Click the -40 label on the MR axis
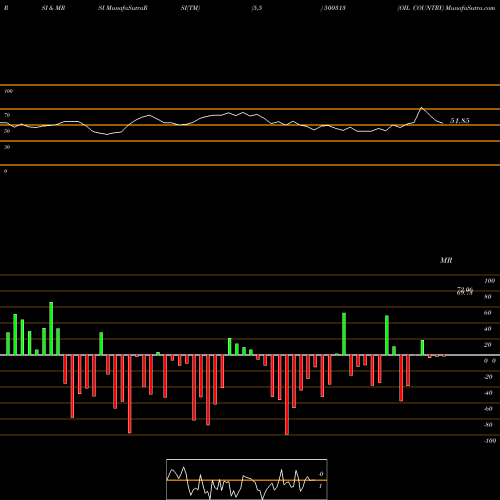The height and width of the screenshot is (500, 500). pyautogui.click(x=488, y=393)
